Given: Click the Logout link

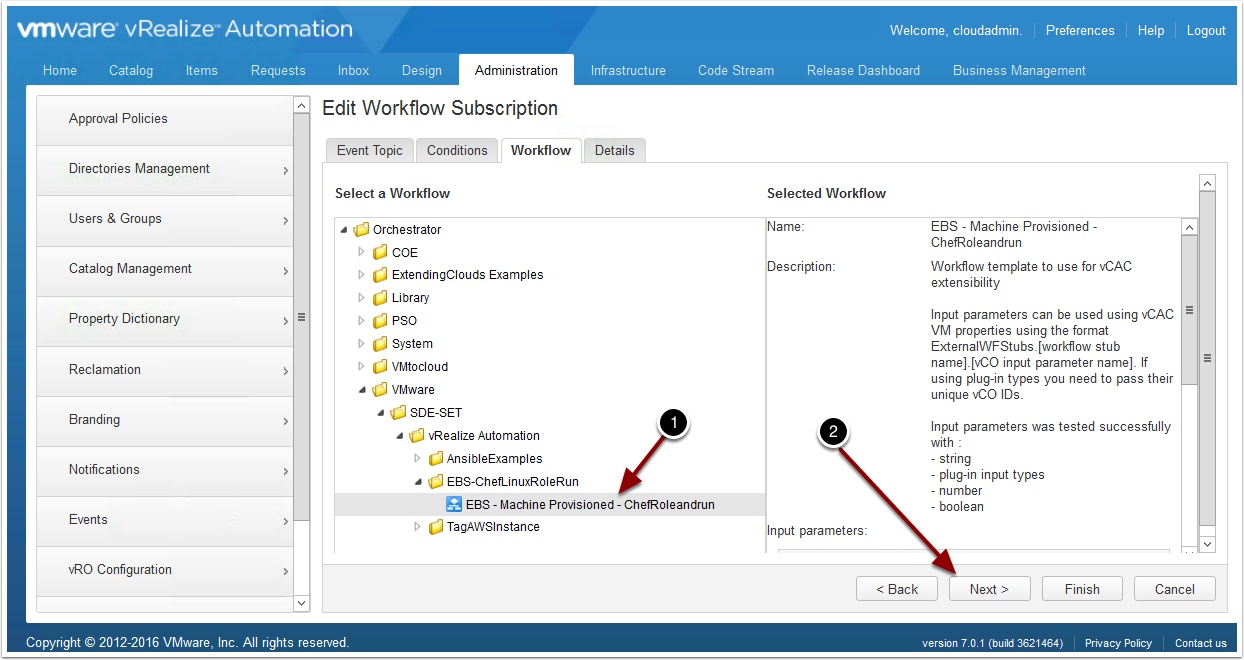Looking at the screenshot, I should pyautogui.click(x=1206, y=31).
